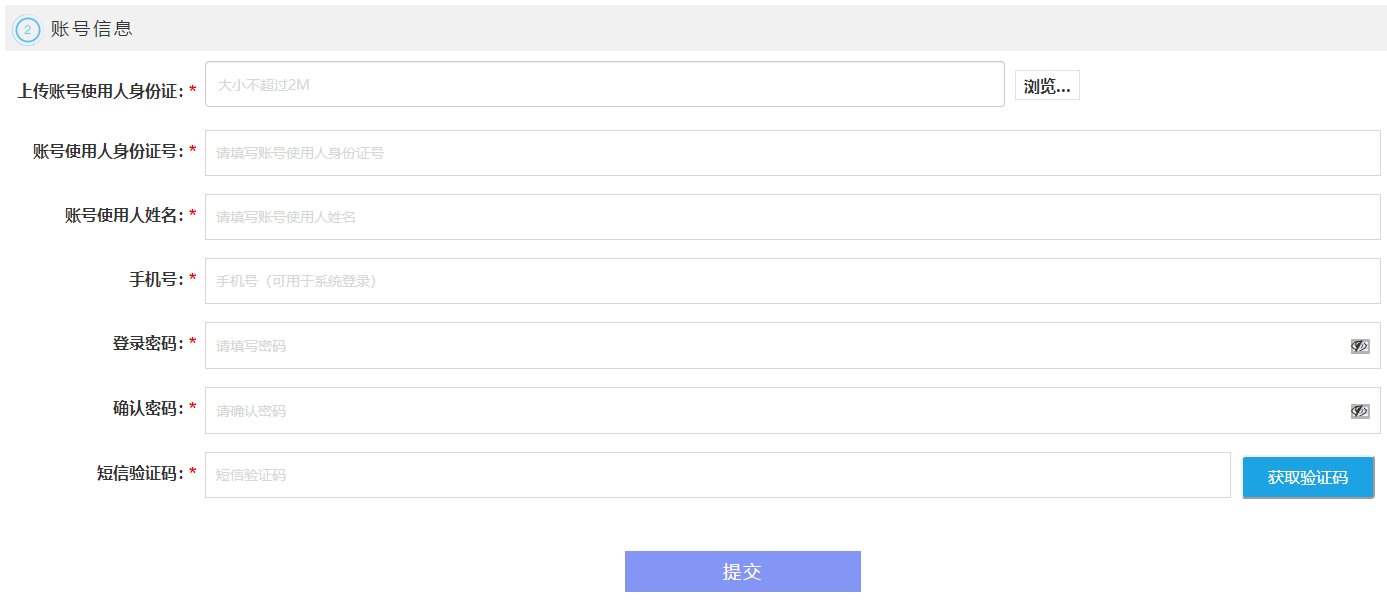
Task: Enter the 短信验证码 text box
Action: (x=717, y=475)
